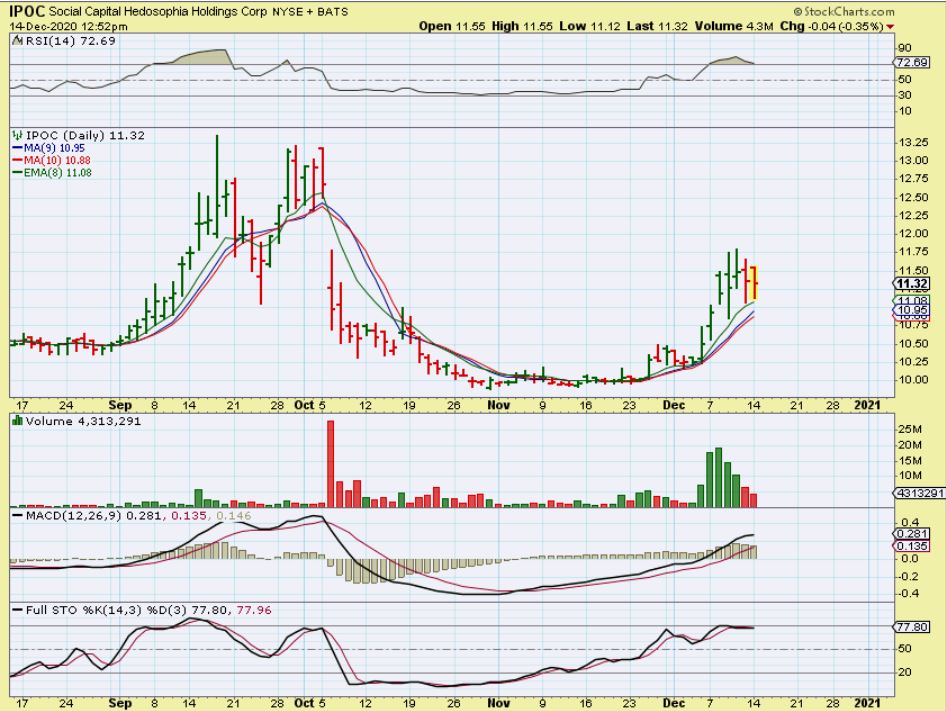Click the 25M volume axis label
This screenshot has width=946, height=711.
[910, 429]
